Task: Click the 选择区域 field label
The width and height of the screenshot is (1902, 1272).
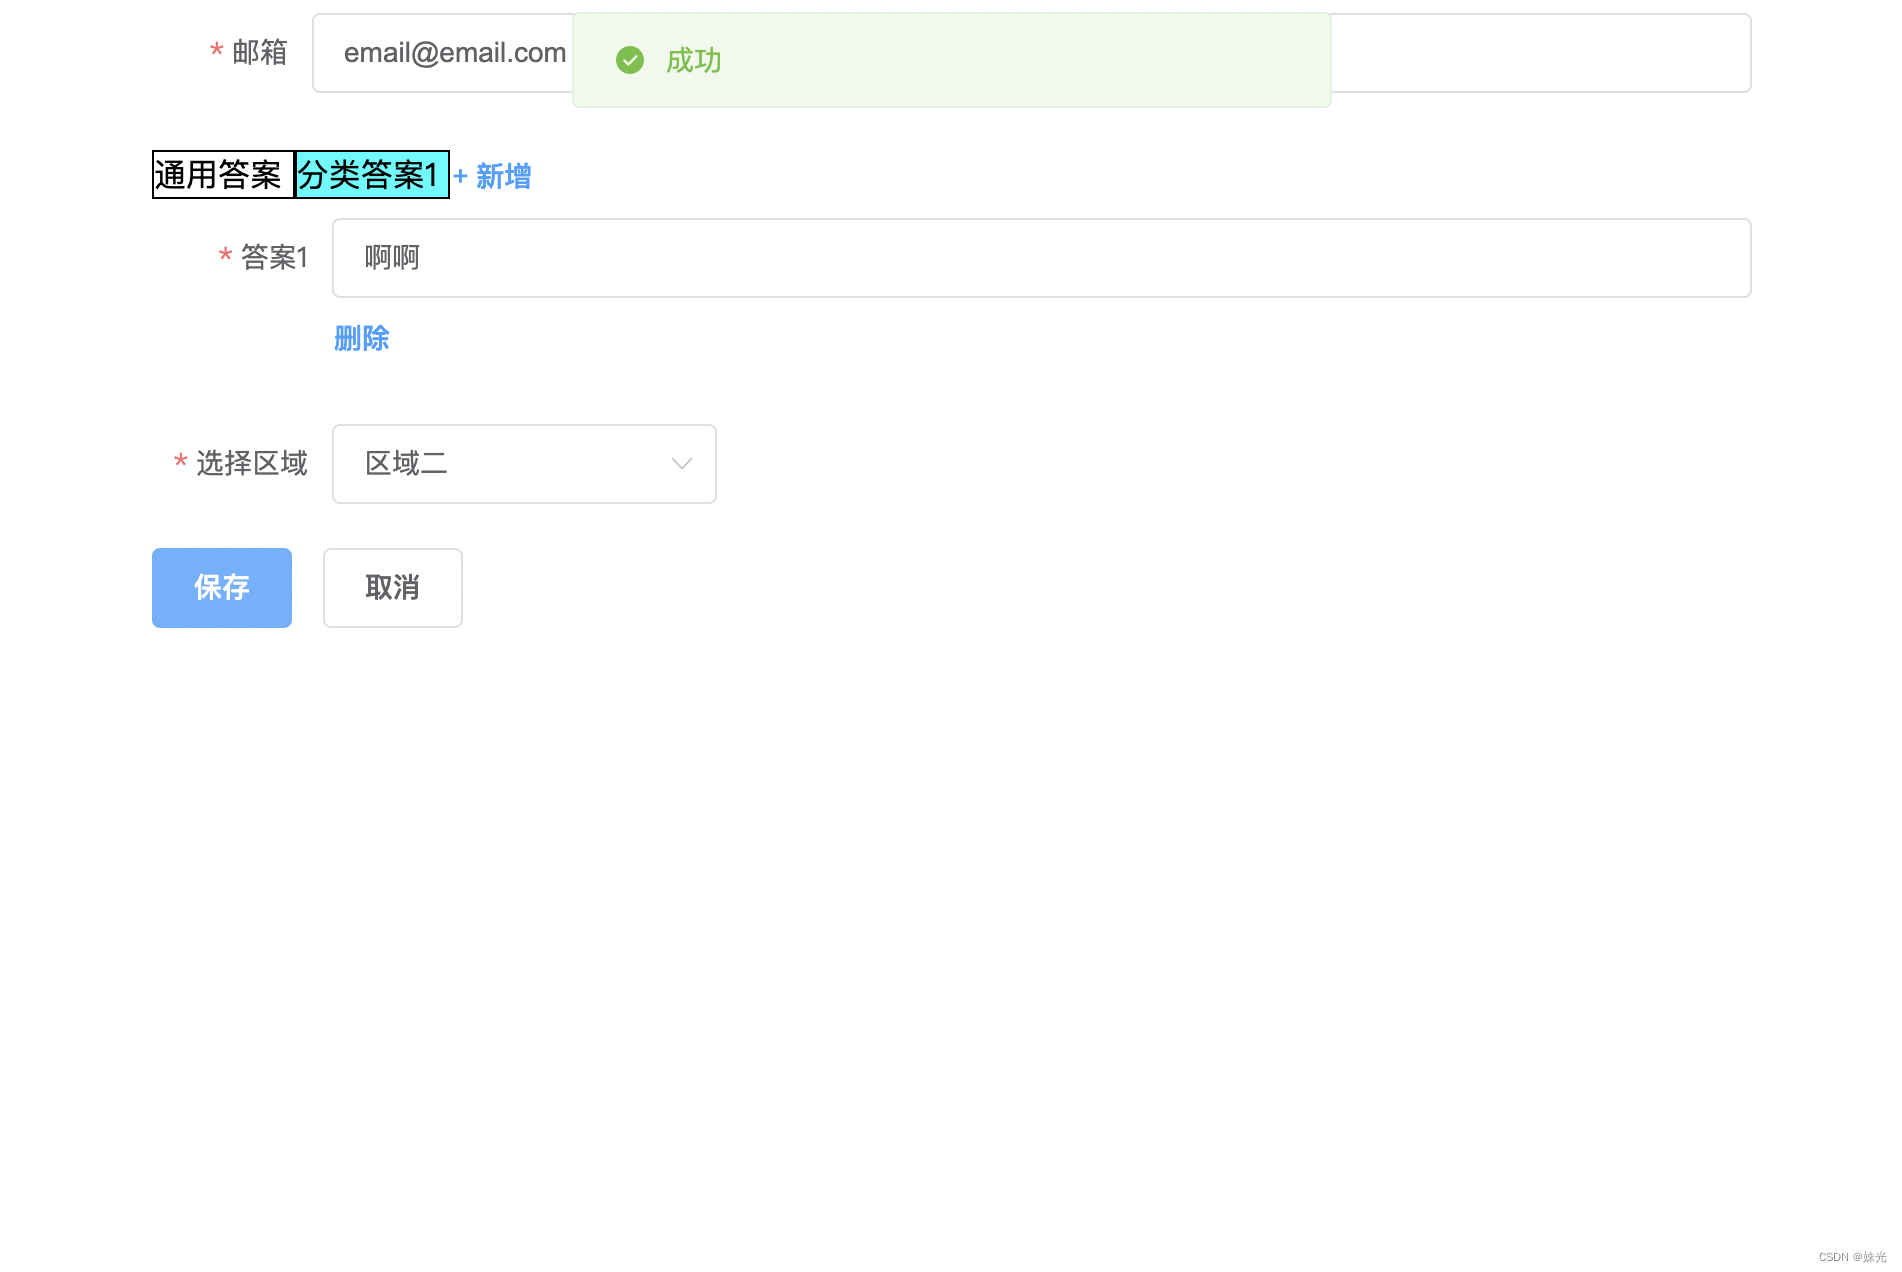Action: click(251, 463)
